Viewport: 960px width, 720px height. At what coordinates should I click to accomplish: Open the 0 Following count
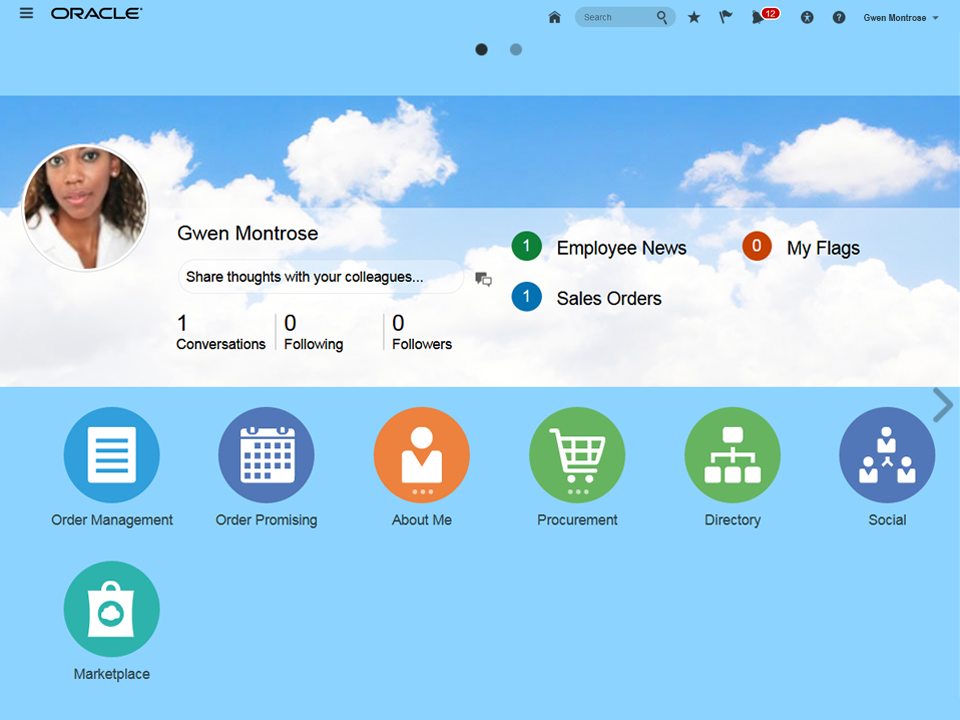point(313,332)
